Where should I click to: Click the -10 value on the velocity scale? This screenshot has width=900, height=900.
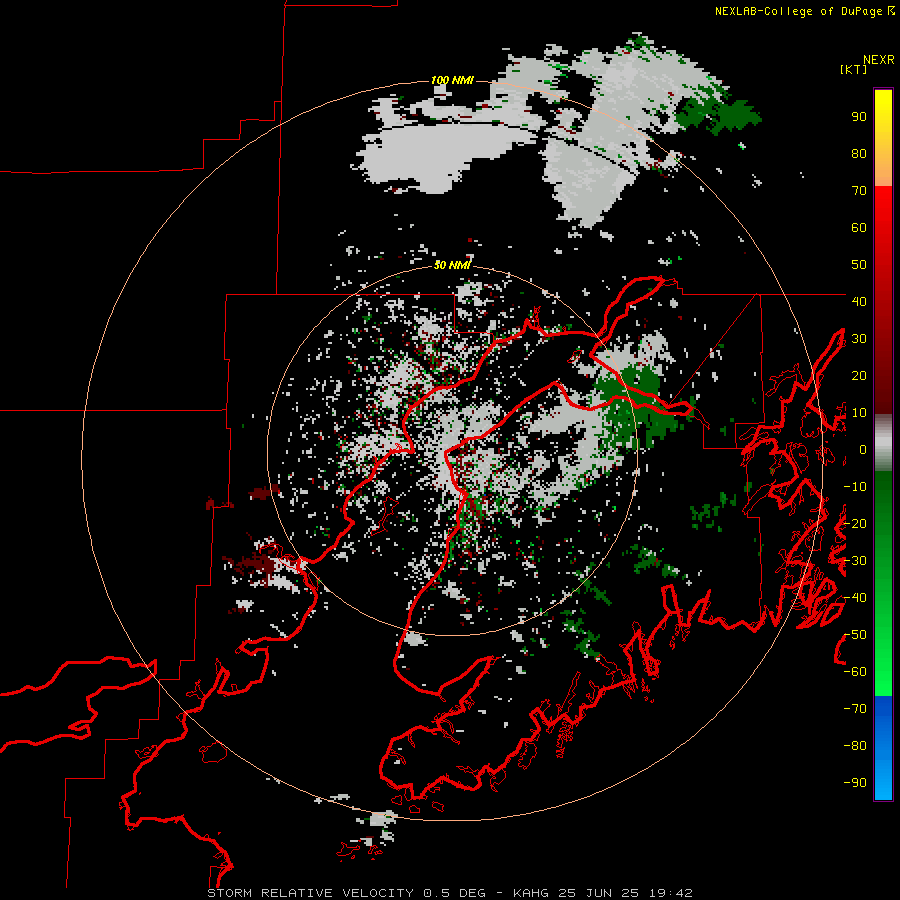[x=855, y=487]
